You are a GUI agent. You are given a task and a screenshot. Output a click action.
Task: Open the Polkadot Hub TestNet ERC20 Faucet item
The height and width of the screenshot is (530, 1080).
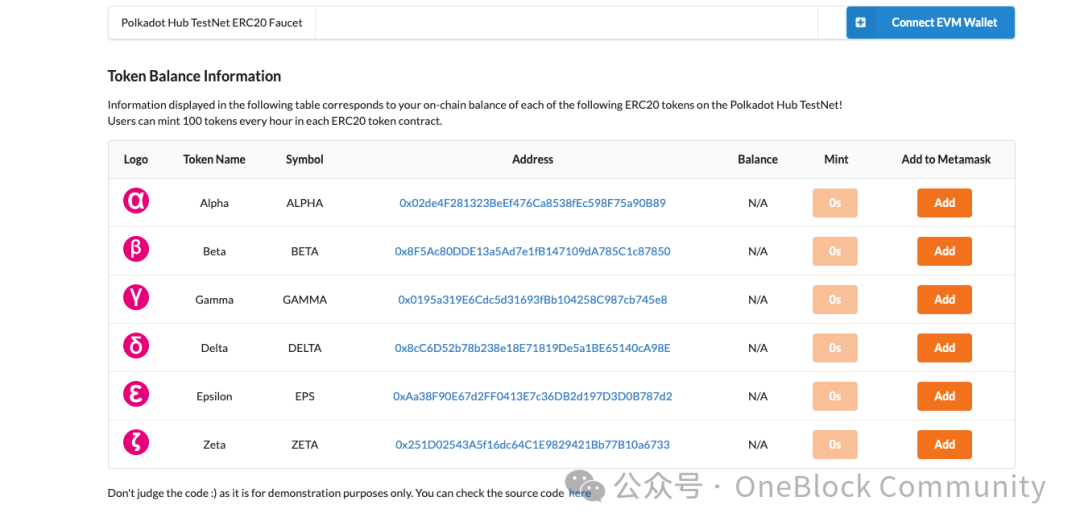tap(212, 23)
